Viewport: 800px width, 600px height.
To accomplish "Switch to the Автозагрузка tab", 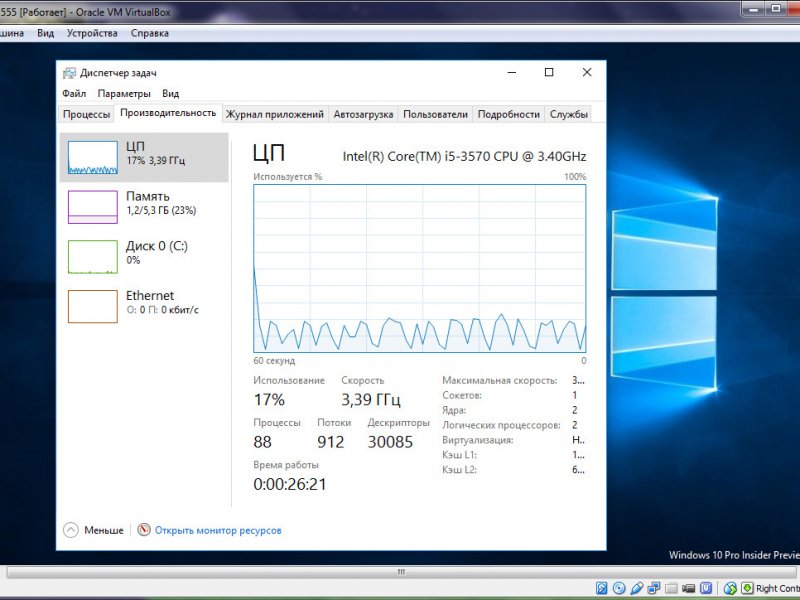I will 363,114.
